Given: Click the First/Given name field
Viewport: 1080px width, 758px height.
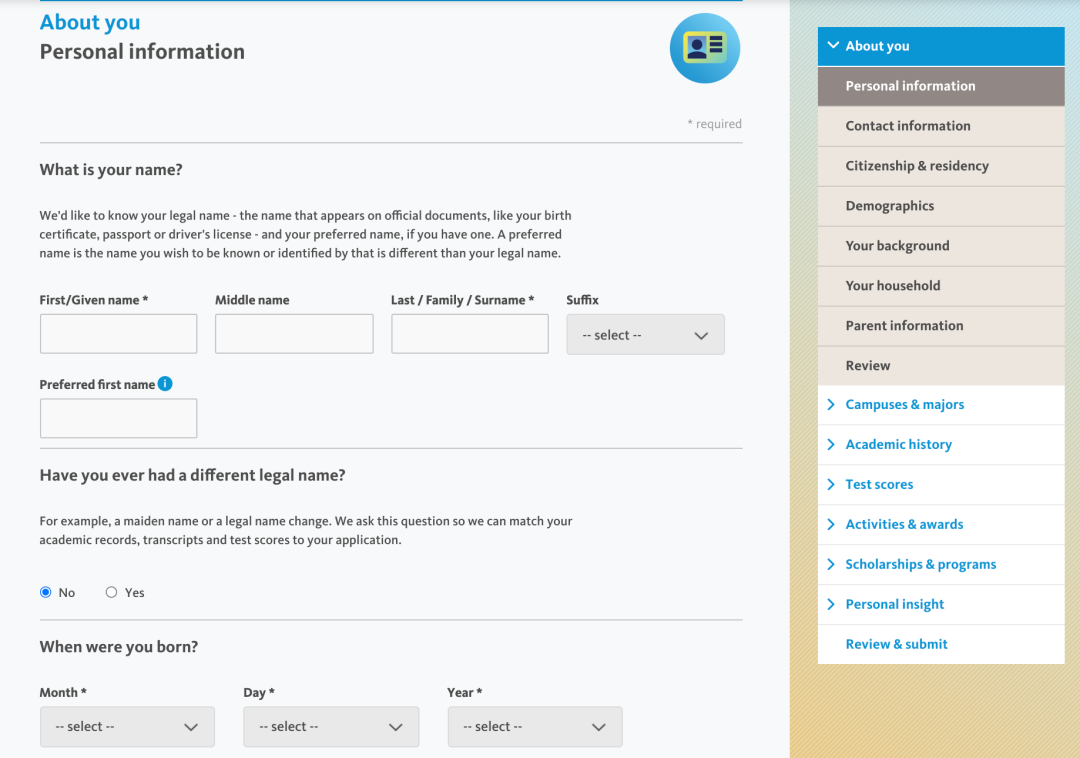Looking at the screenshot, I should 118,334.
